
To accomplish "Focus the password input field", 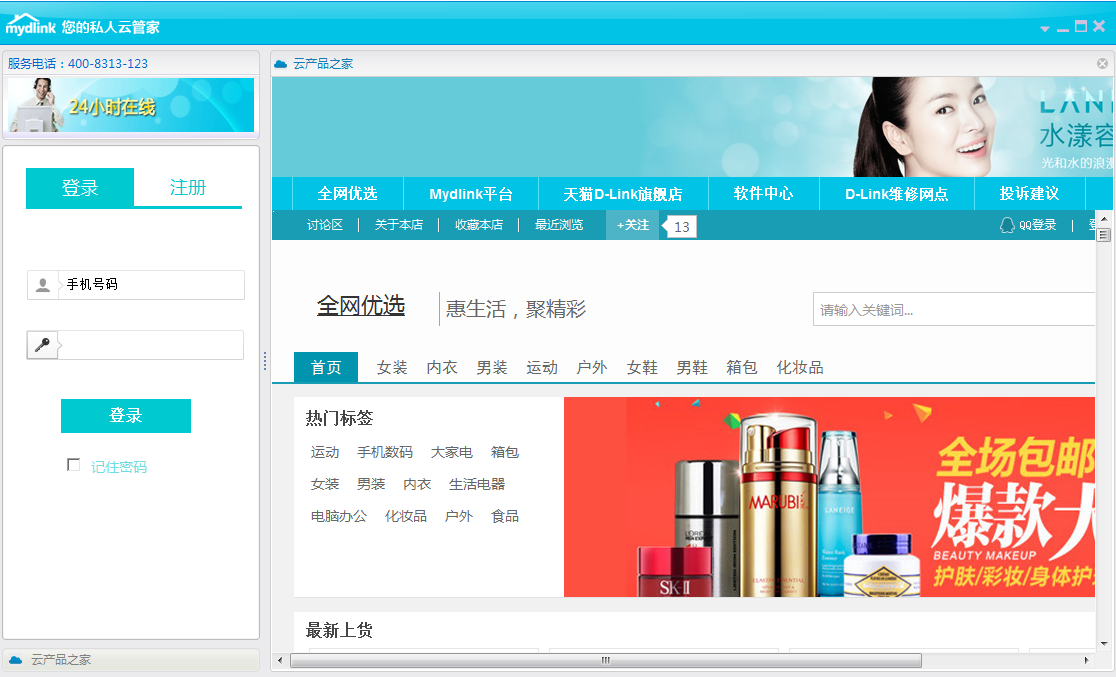I will [x=136, y=345].
